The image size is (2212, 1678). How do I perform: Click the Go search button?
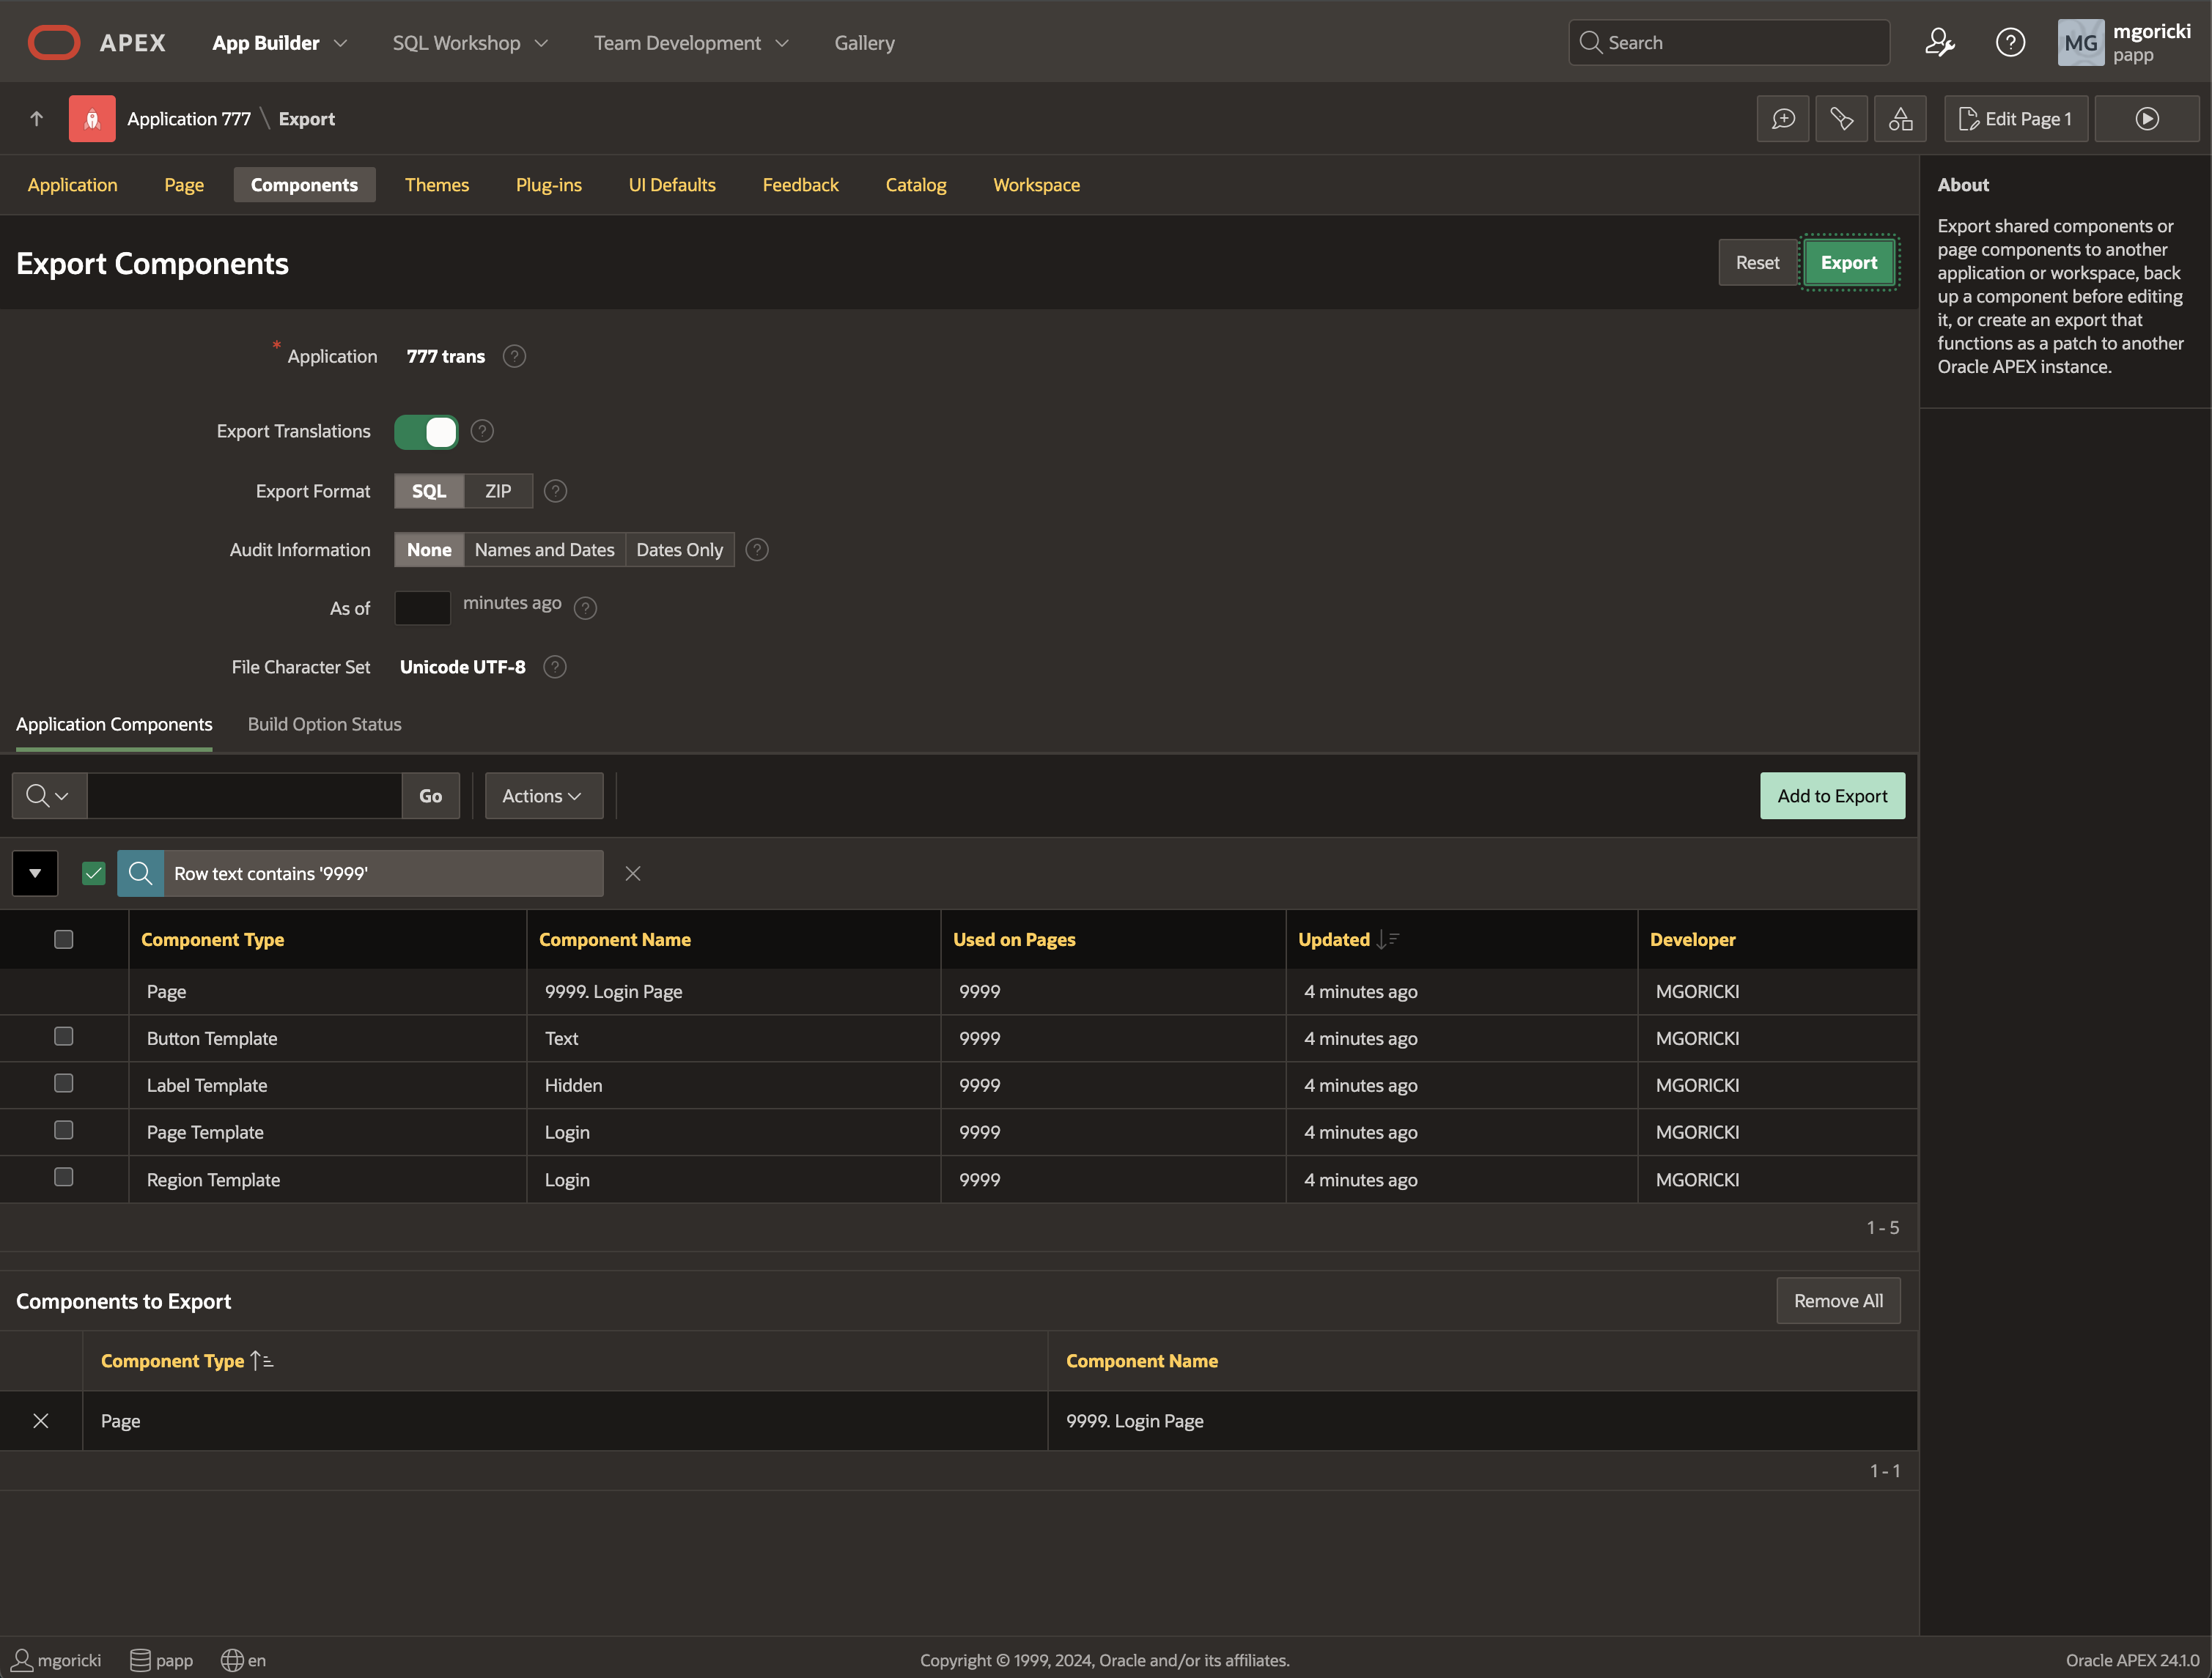430,795
